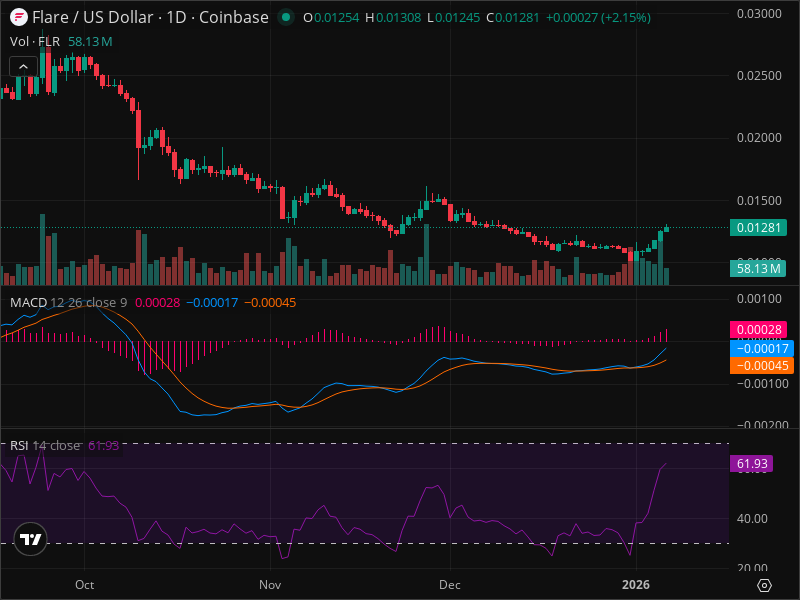Viewport: 800px width, 600px height.
Task: Click the pink 0.00028 MACD histogram label
Action: 758,330
